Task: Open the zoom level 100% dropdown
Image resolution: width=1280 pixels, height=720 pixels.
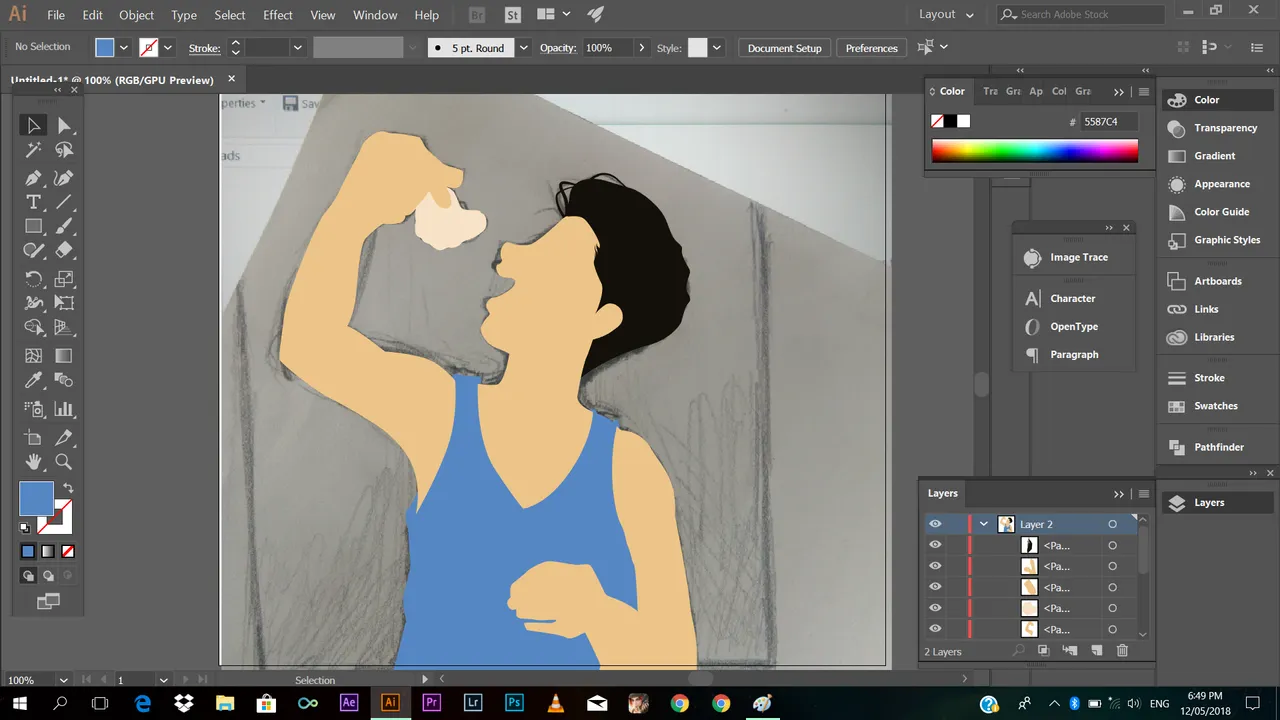Action: coord(64,680)
